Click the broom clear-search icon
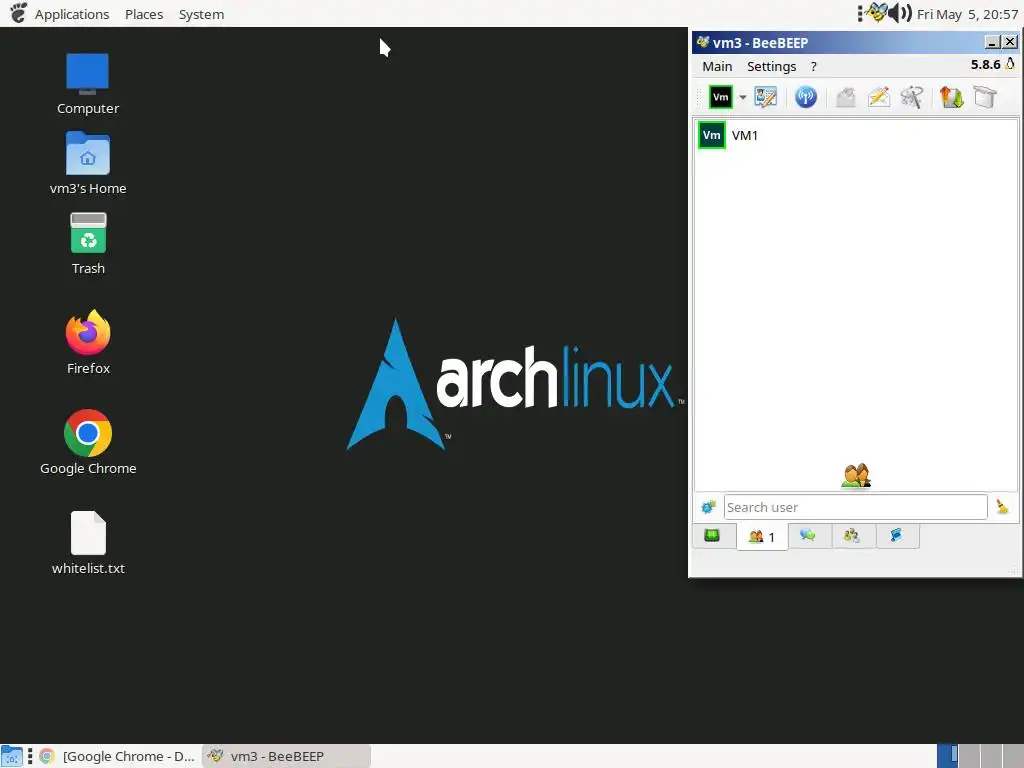Screen dimensions: 1024x768 [1002, 507]
